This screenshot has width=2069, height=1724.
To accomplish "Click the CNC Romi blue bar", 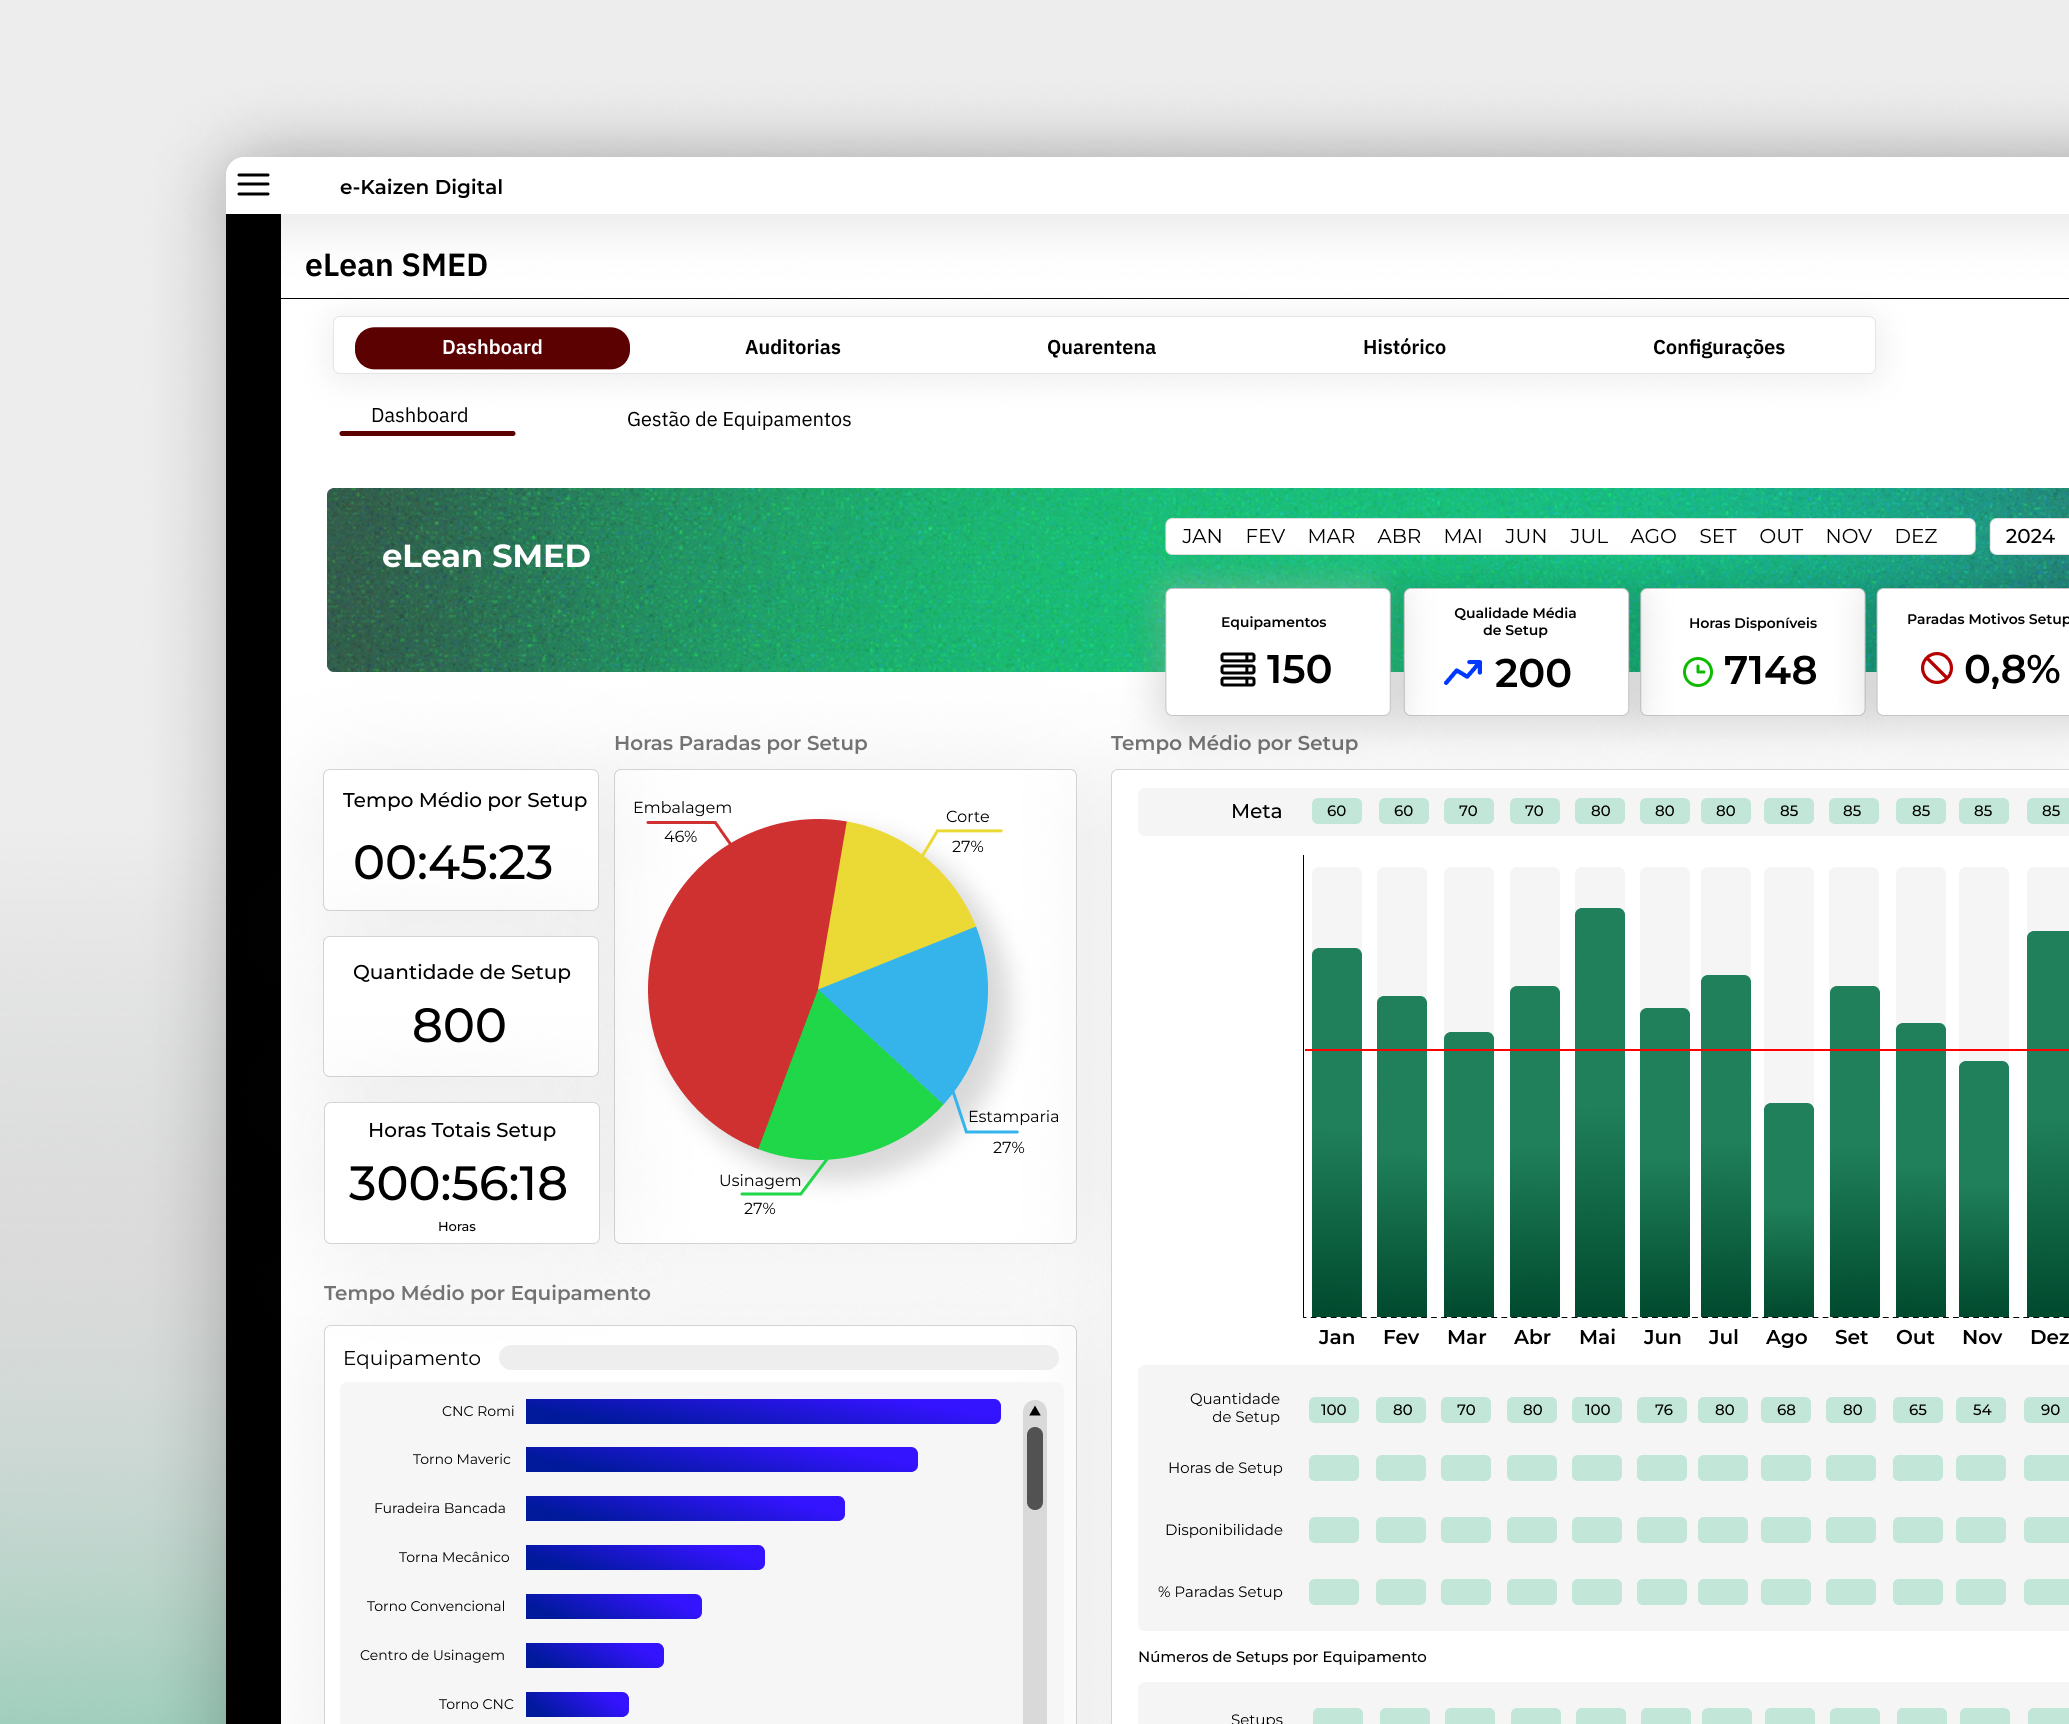I will [763, 1411].
